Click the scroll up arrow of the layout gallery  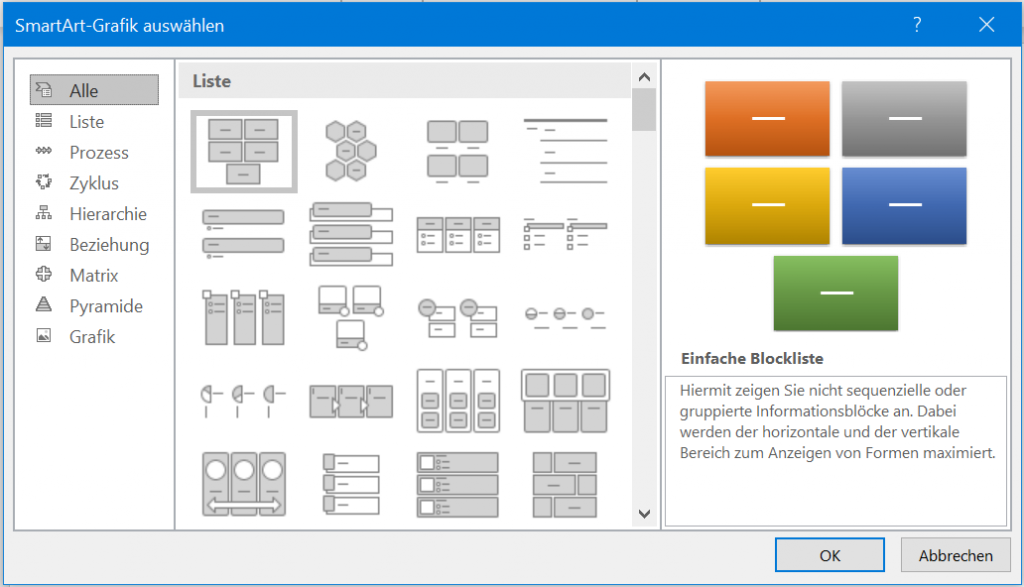(644, 77)
